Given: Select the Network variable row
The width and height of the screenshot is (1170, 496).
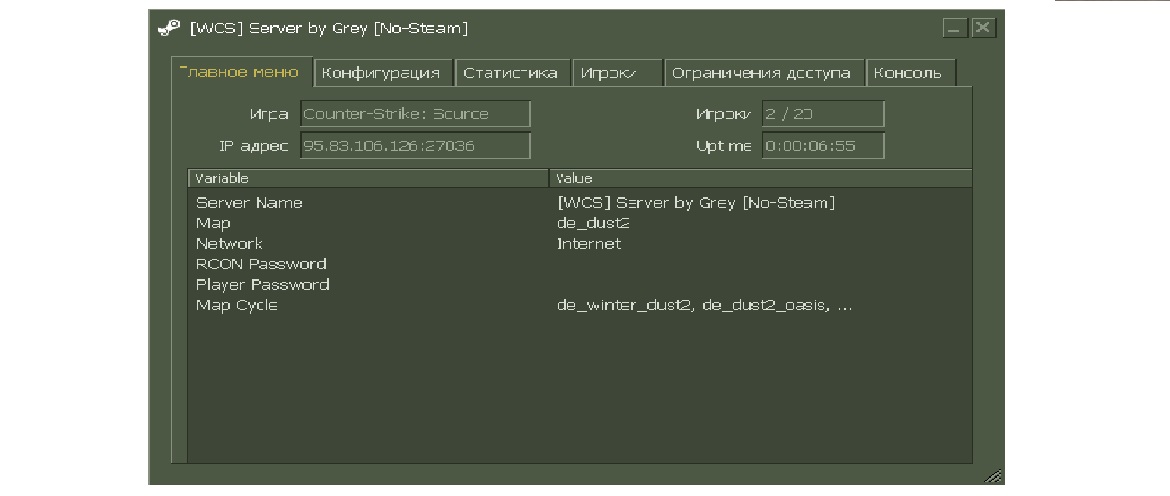Looking at the screenshot, I should tap(580, 244).
